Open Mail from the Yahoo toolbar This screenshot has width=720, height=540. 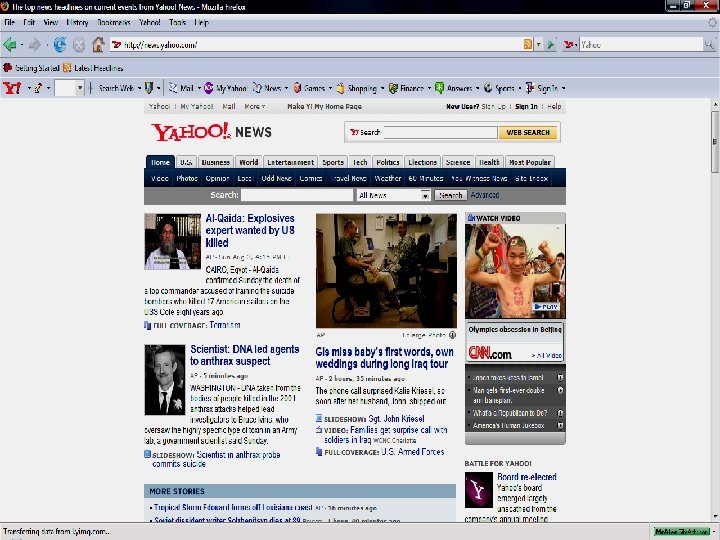coord(181,88)
